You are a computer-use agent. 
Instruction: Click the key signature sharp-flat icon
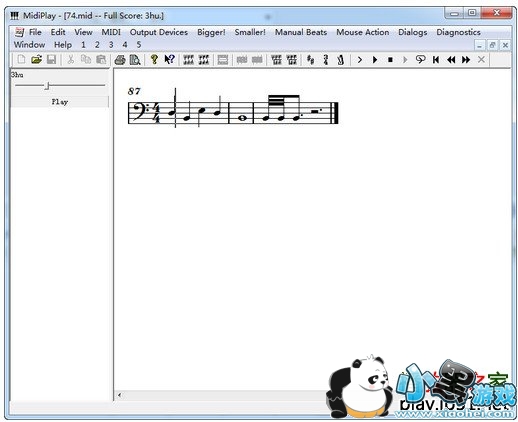(310, 60)
